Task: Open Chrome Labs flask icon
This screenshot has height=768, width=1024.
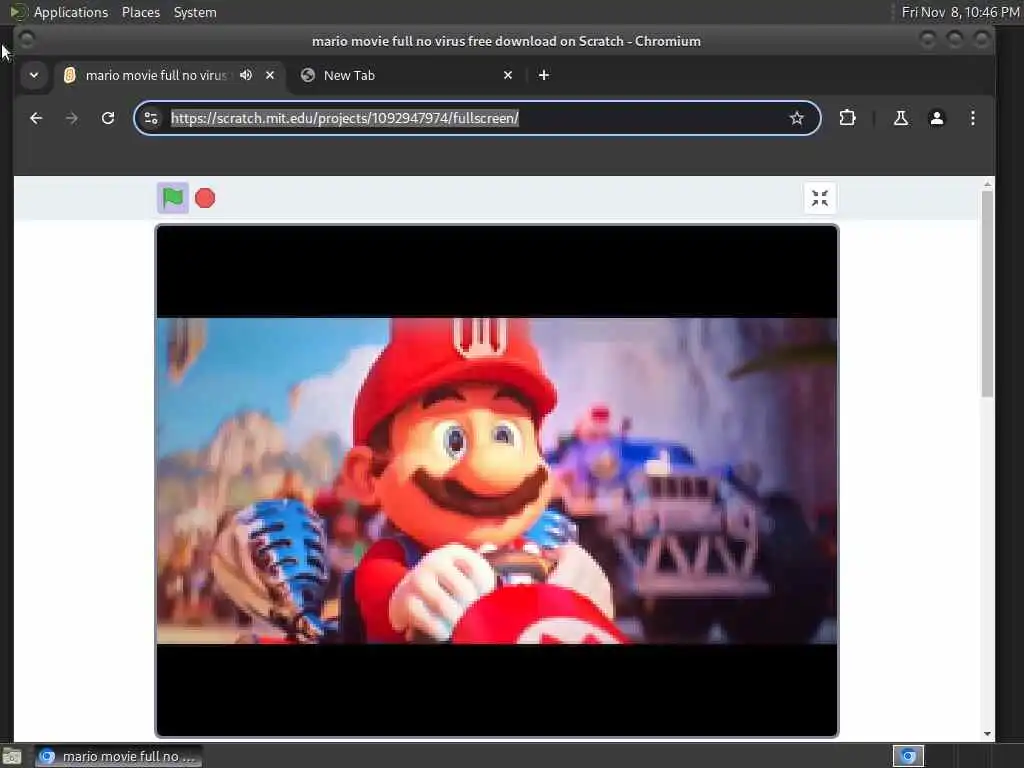Action: (x=901, y=118)
